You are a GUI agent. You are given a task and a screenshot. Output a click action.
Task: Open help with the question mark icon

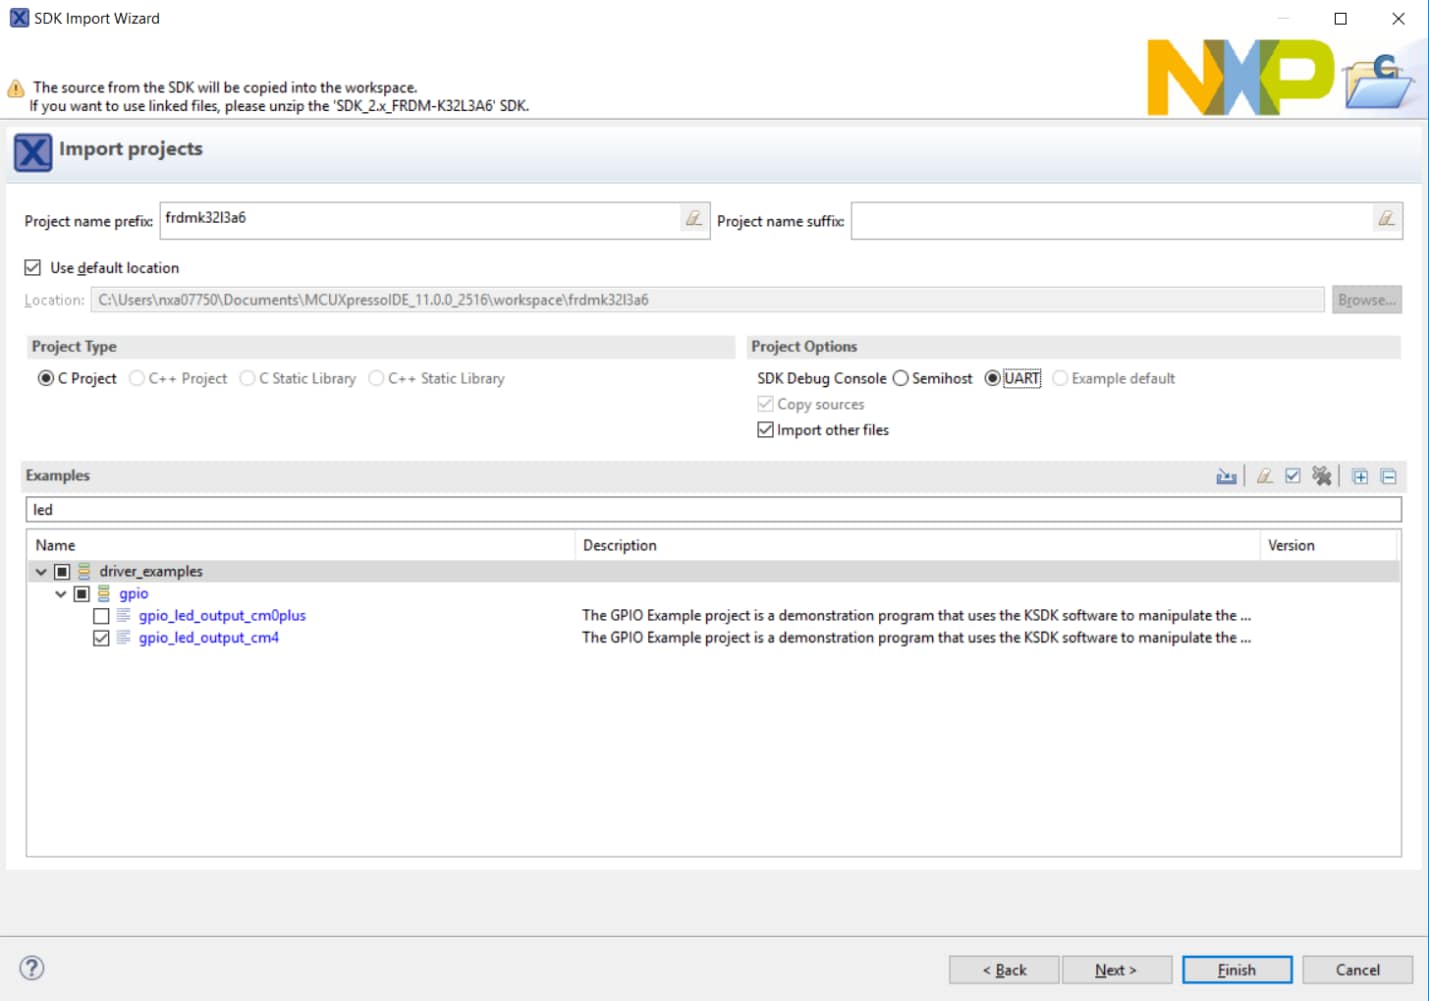32,967
